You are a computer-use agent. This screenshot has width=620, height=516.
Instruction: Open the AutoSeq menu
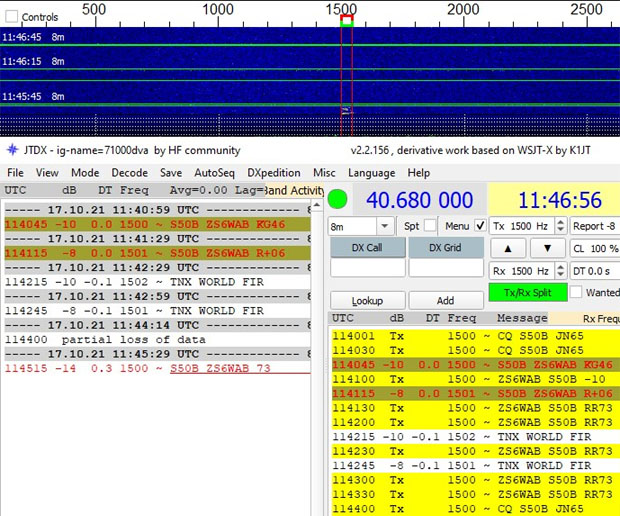pyautogui.click(x=214, y=173)
